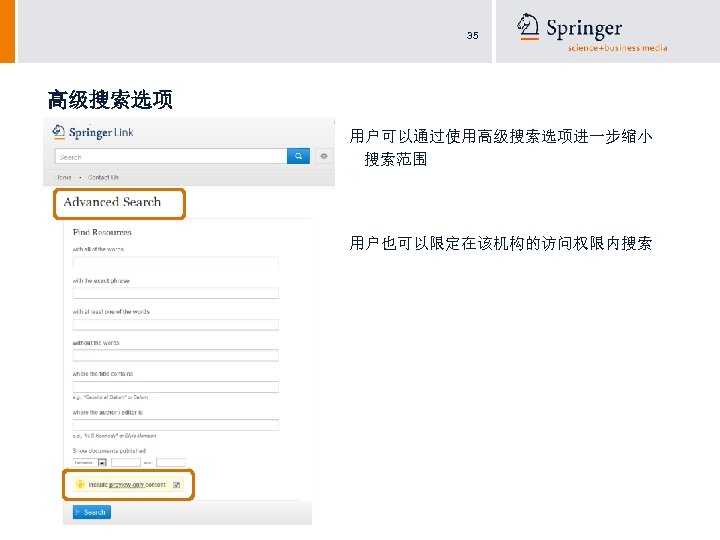
Task: Click the yellow icon beside Include preview-only
Action: pos(80,484)
